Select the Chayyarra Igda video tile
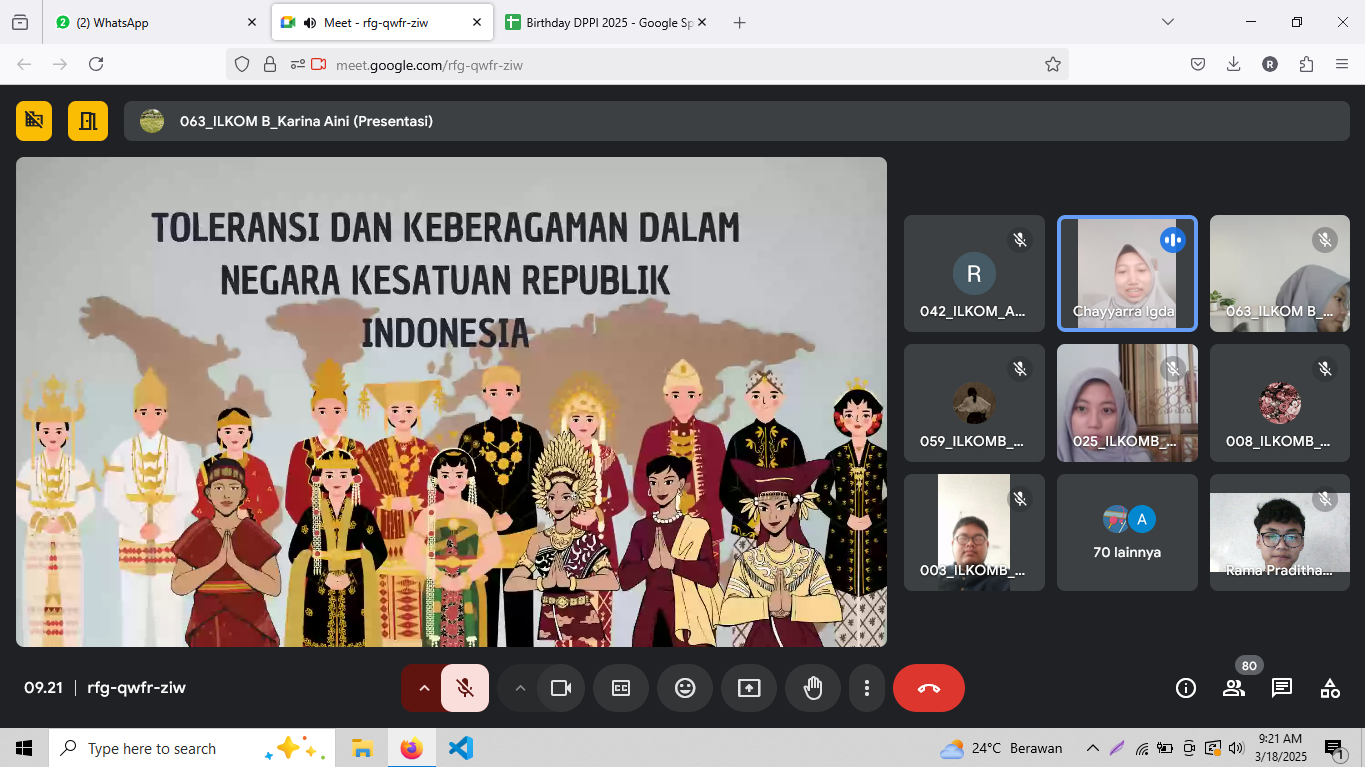1365x767 pixels. tap(1127, 274)
